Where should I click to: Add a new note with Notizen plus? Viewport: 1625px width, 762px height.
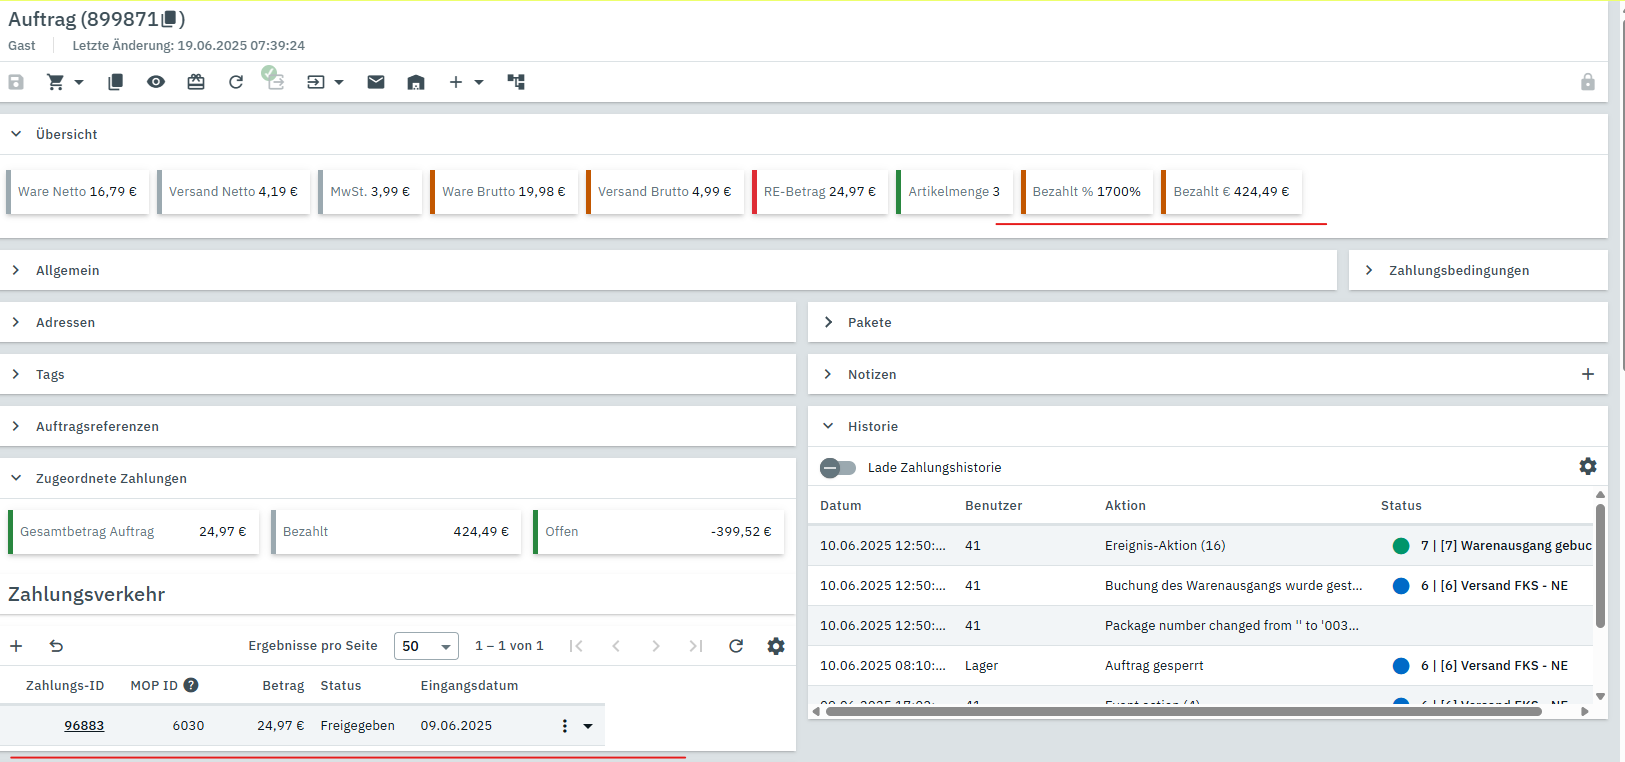[1587, 374]
